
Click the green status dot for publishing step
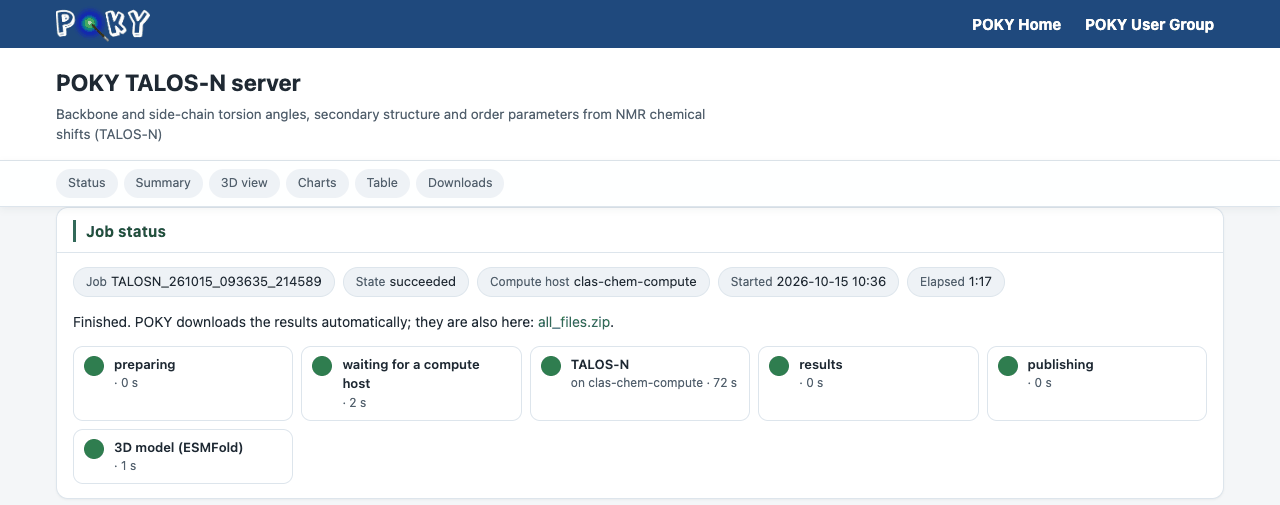pyautogui.click(x=1008, y=366)
